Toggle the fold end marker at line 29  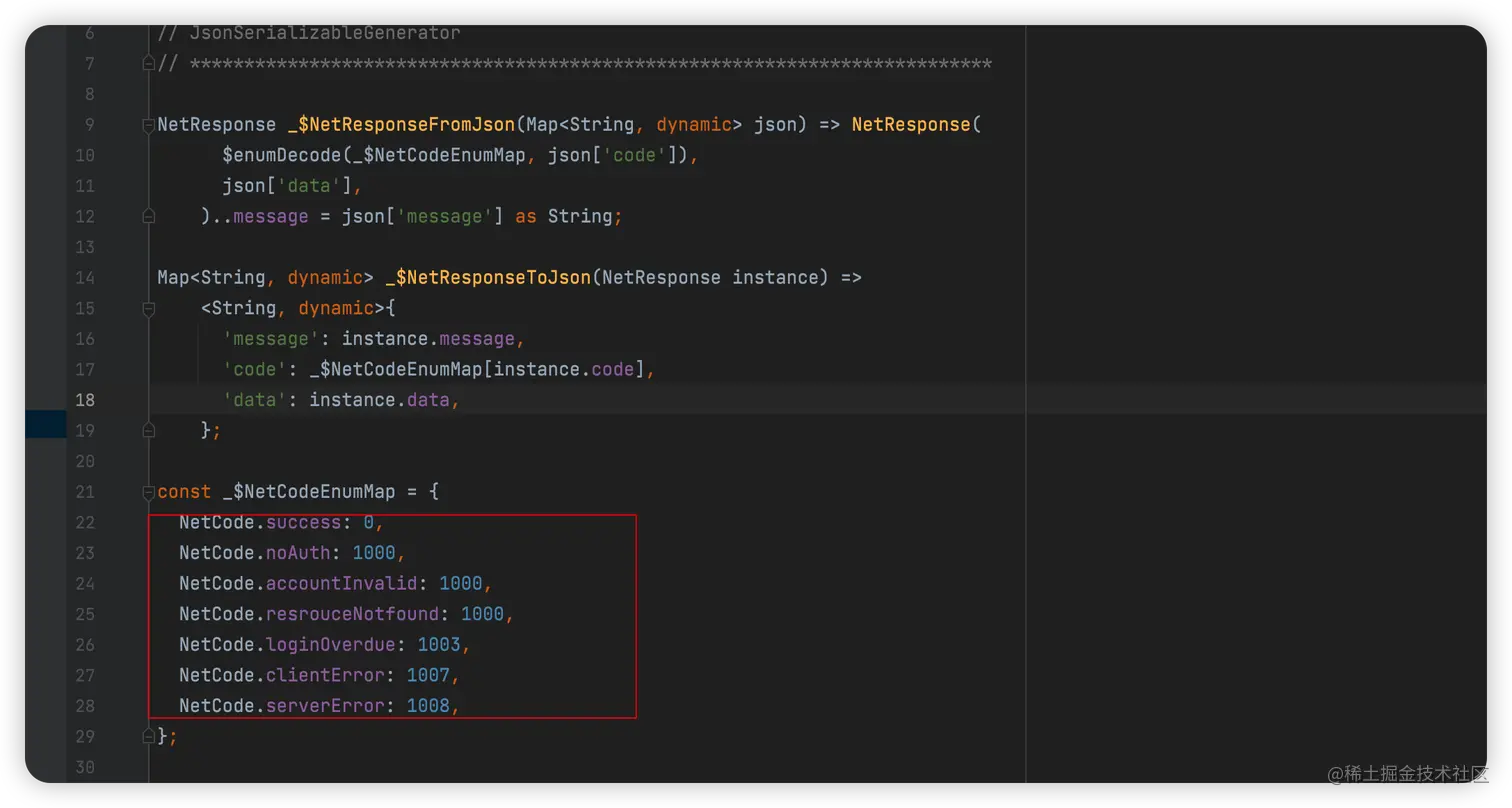click(x=149, y=736)
